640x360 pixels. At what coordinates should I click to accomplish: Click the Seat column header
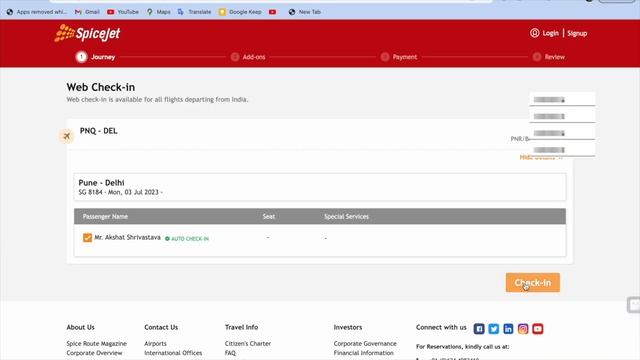(x=269, y=216)
